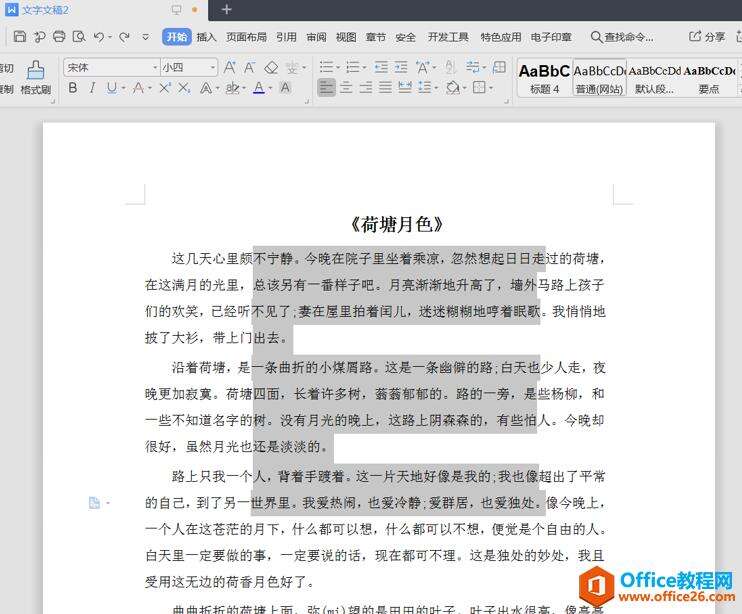The image size is (742, 614).
Task: Apply the 要点 style
Action: (x=709, y=78)
